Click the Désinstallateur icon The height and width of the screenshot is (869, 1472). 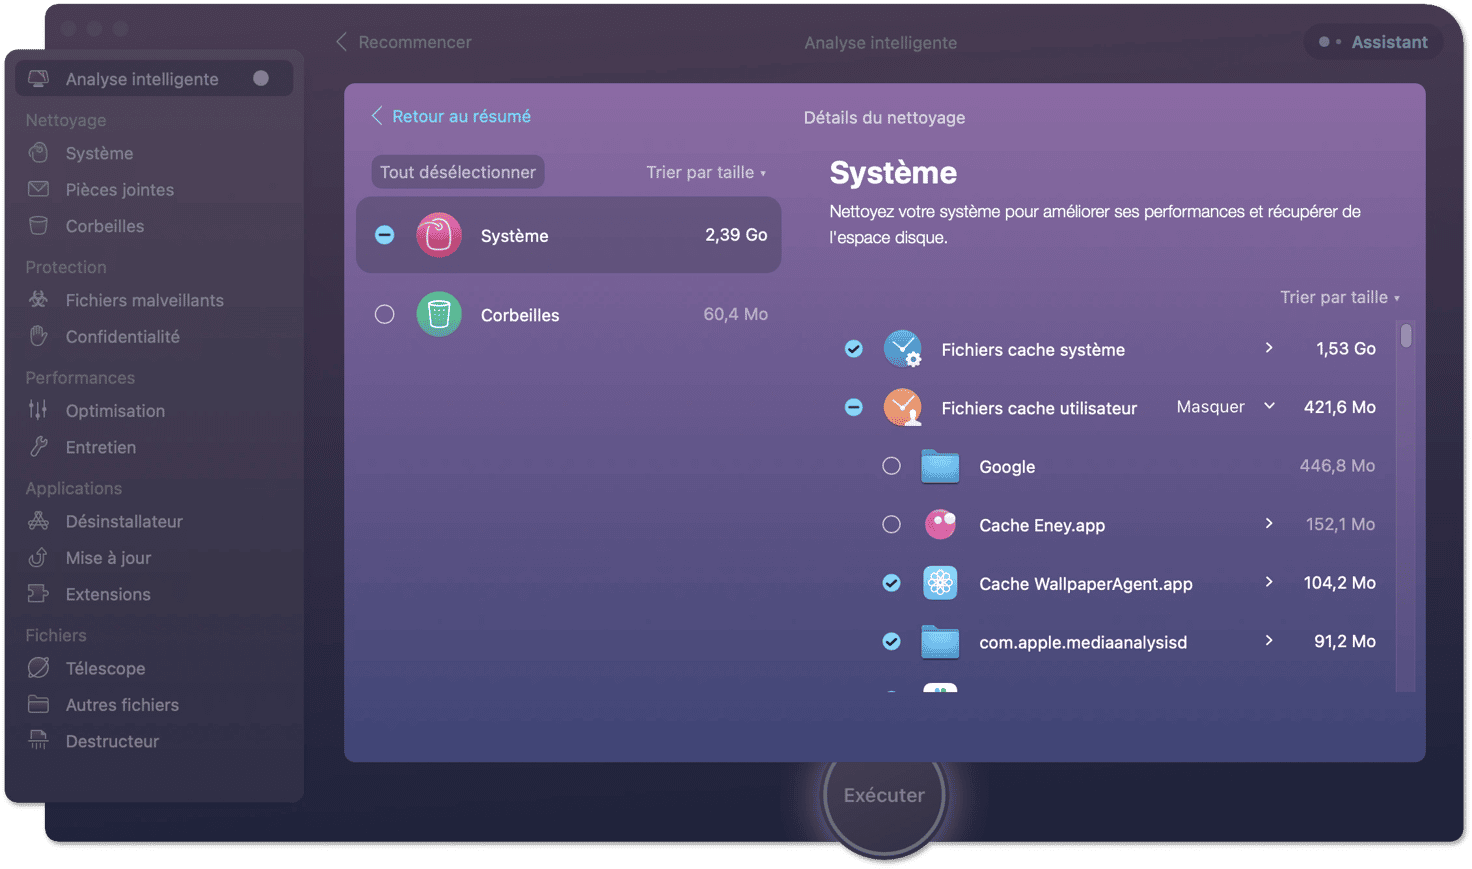pos(39,521)
